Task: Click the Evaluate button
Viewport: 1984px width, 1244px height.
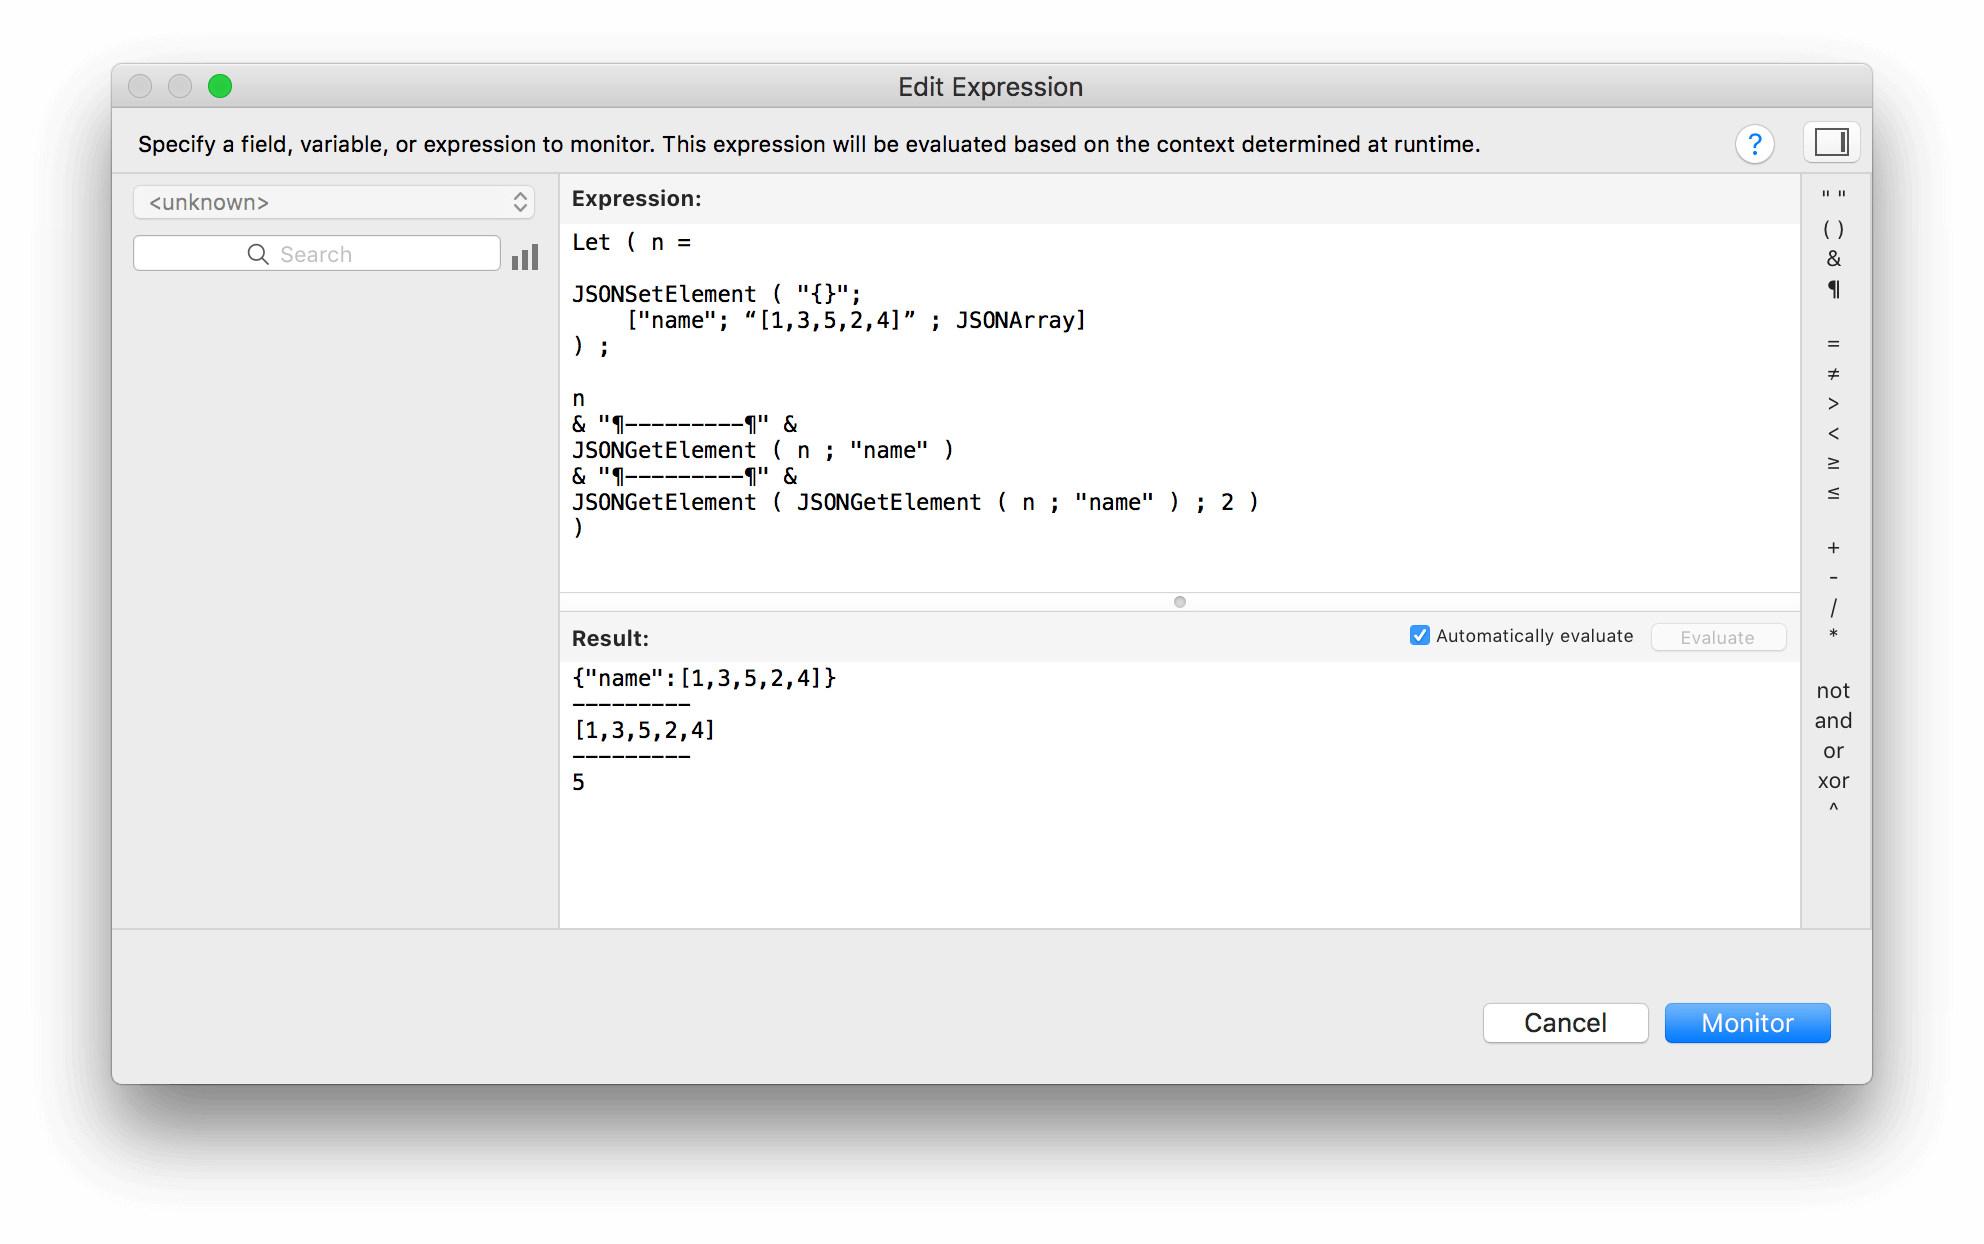Action: click(1717, 637)
